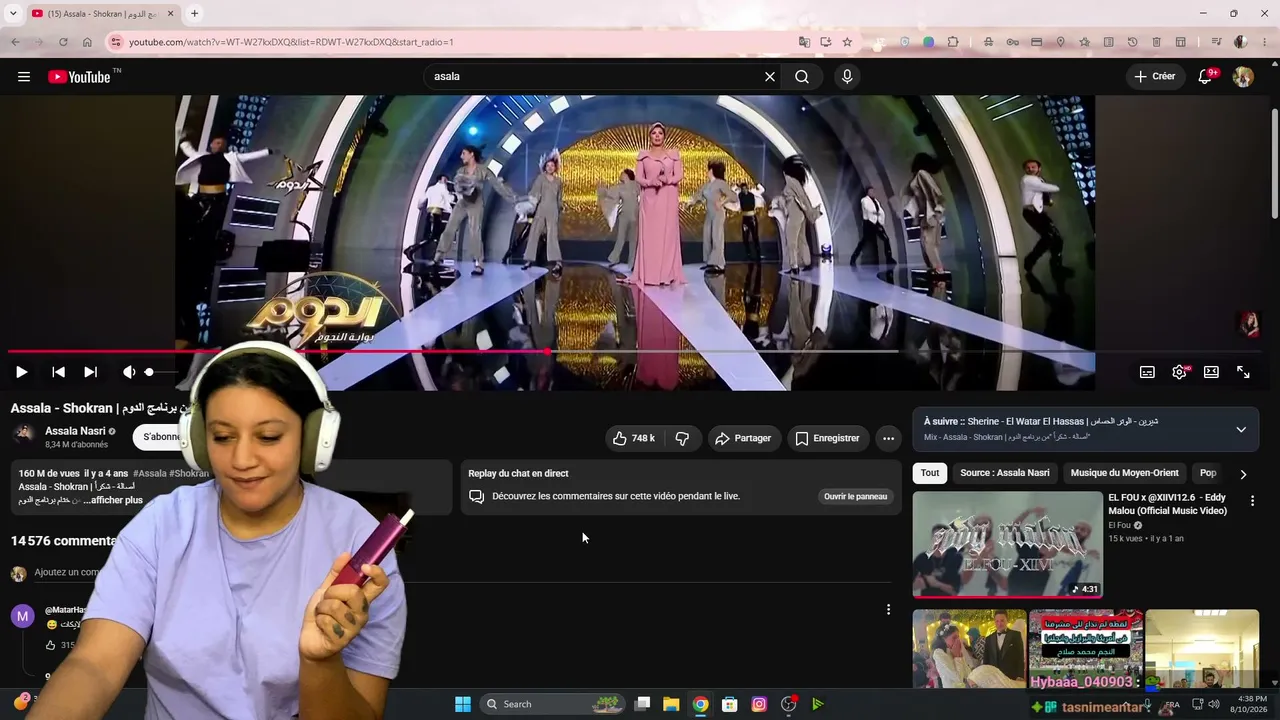Bookmark this page with the star icon
Screen dimensions: 1280x720
(847, 42)
